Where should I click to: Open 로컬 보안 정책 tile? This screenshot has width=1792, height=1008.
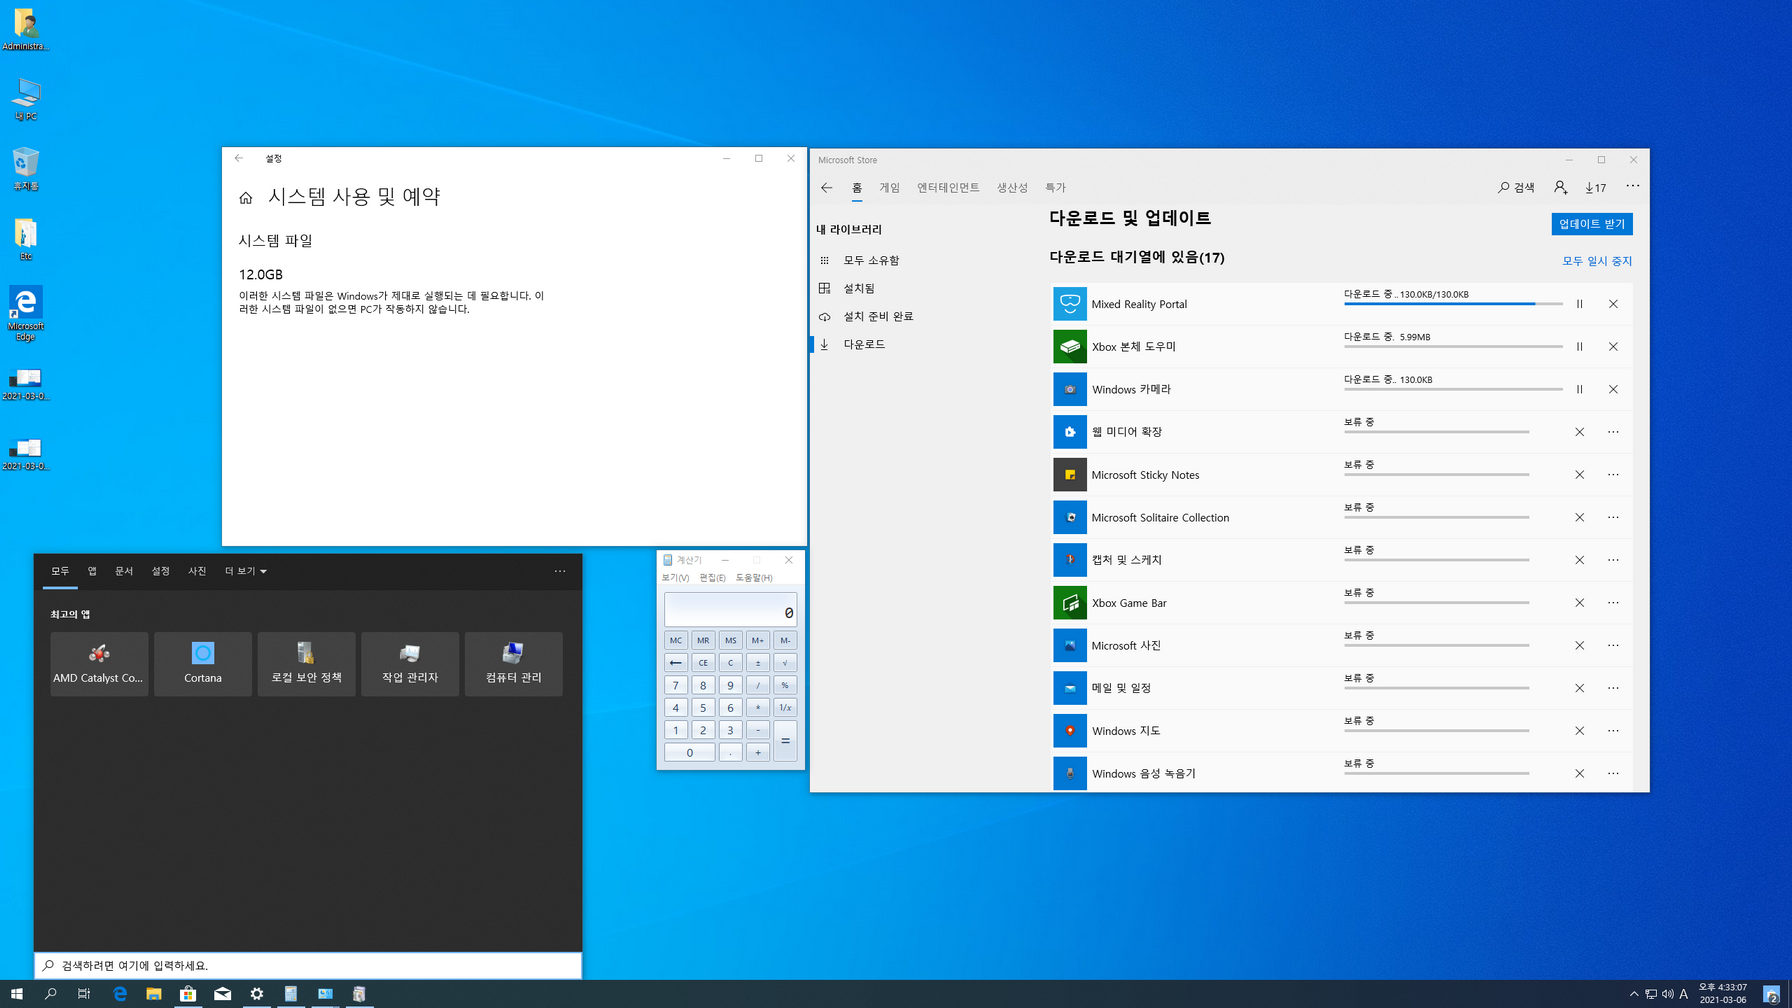tap(306, 664)
